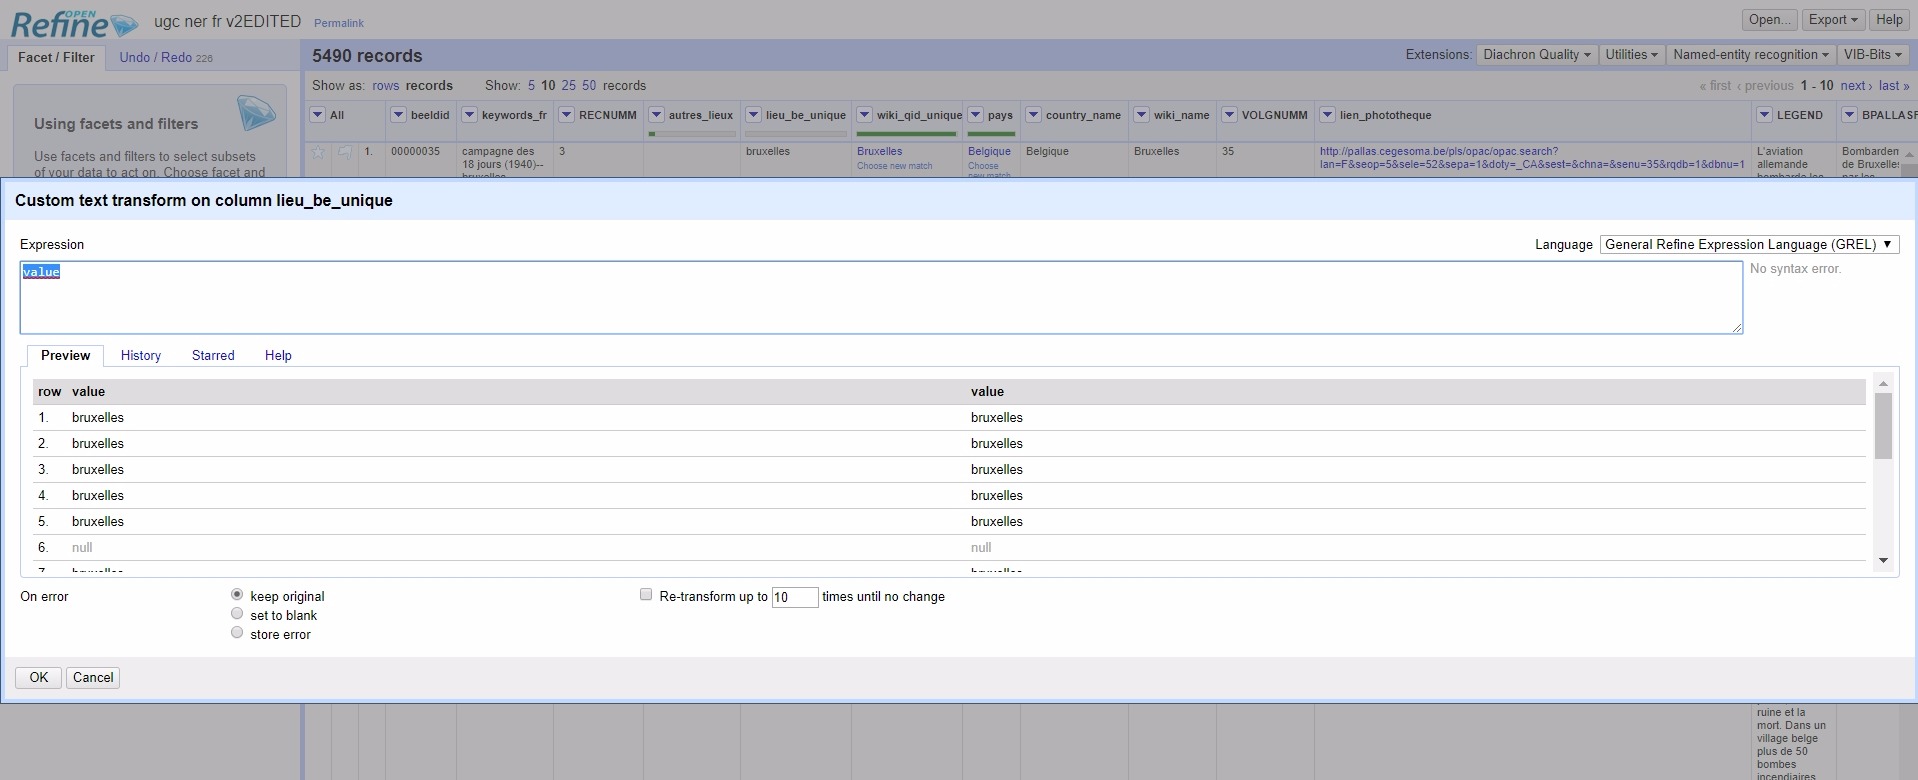The image size is (1918, 780).
Task: Open BPALLASF column dropdown arrow
Action: click(1849, 115)
